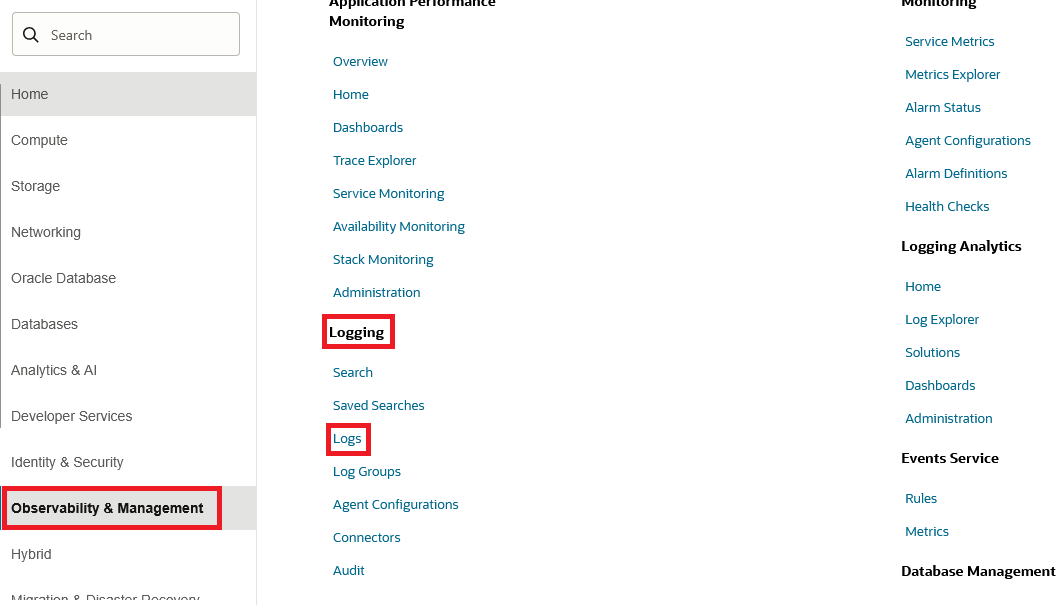Open Identity & Security category

[x=67, y=462]
